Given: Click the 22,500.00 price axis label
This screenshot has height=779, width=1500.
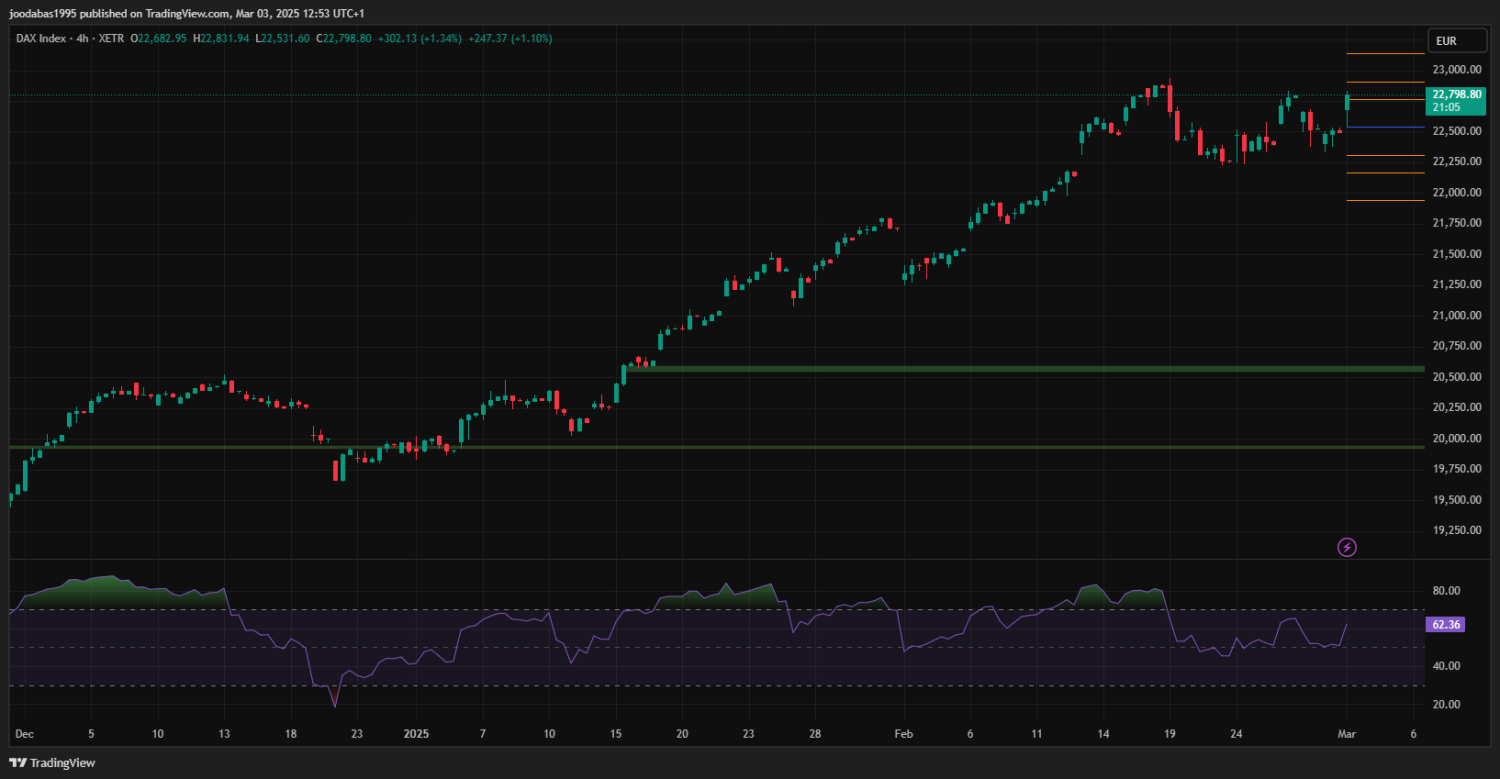Looking at the screenshot, I should pos(1456,131).
